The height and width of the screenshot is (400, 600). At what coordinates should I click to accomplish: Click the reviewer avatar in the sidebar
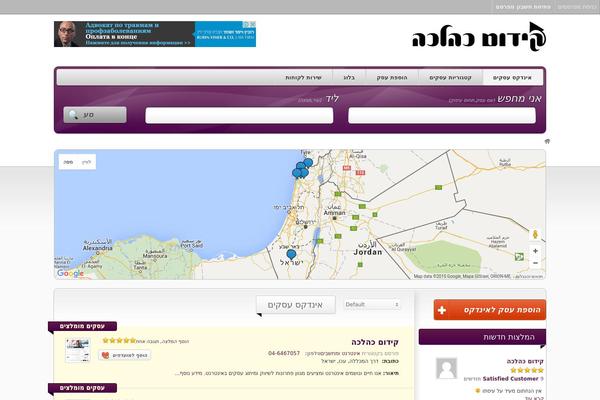[447, 368]
